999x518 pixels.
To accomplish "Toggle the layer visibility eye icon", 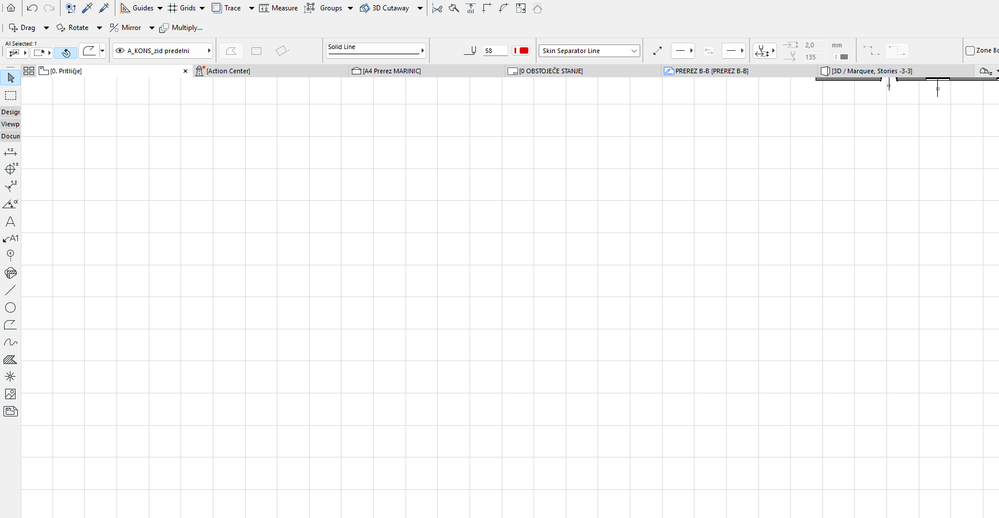I will (120, 51).
